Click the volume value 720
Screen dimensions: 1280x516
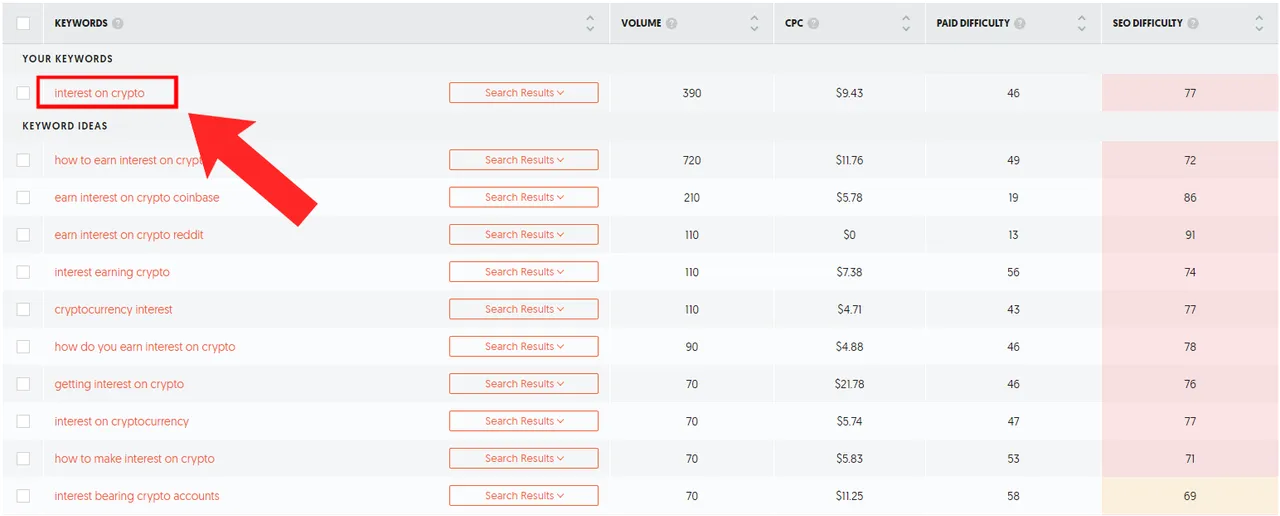pyautogui.click(x=692, y=160)
